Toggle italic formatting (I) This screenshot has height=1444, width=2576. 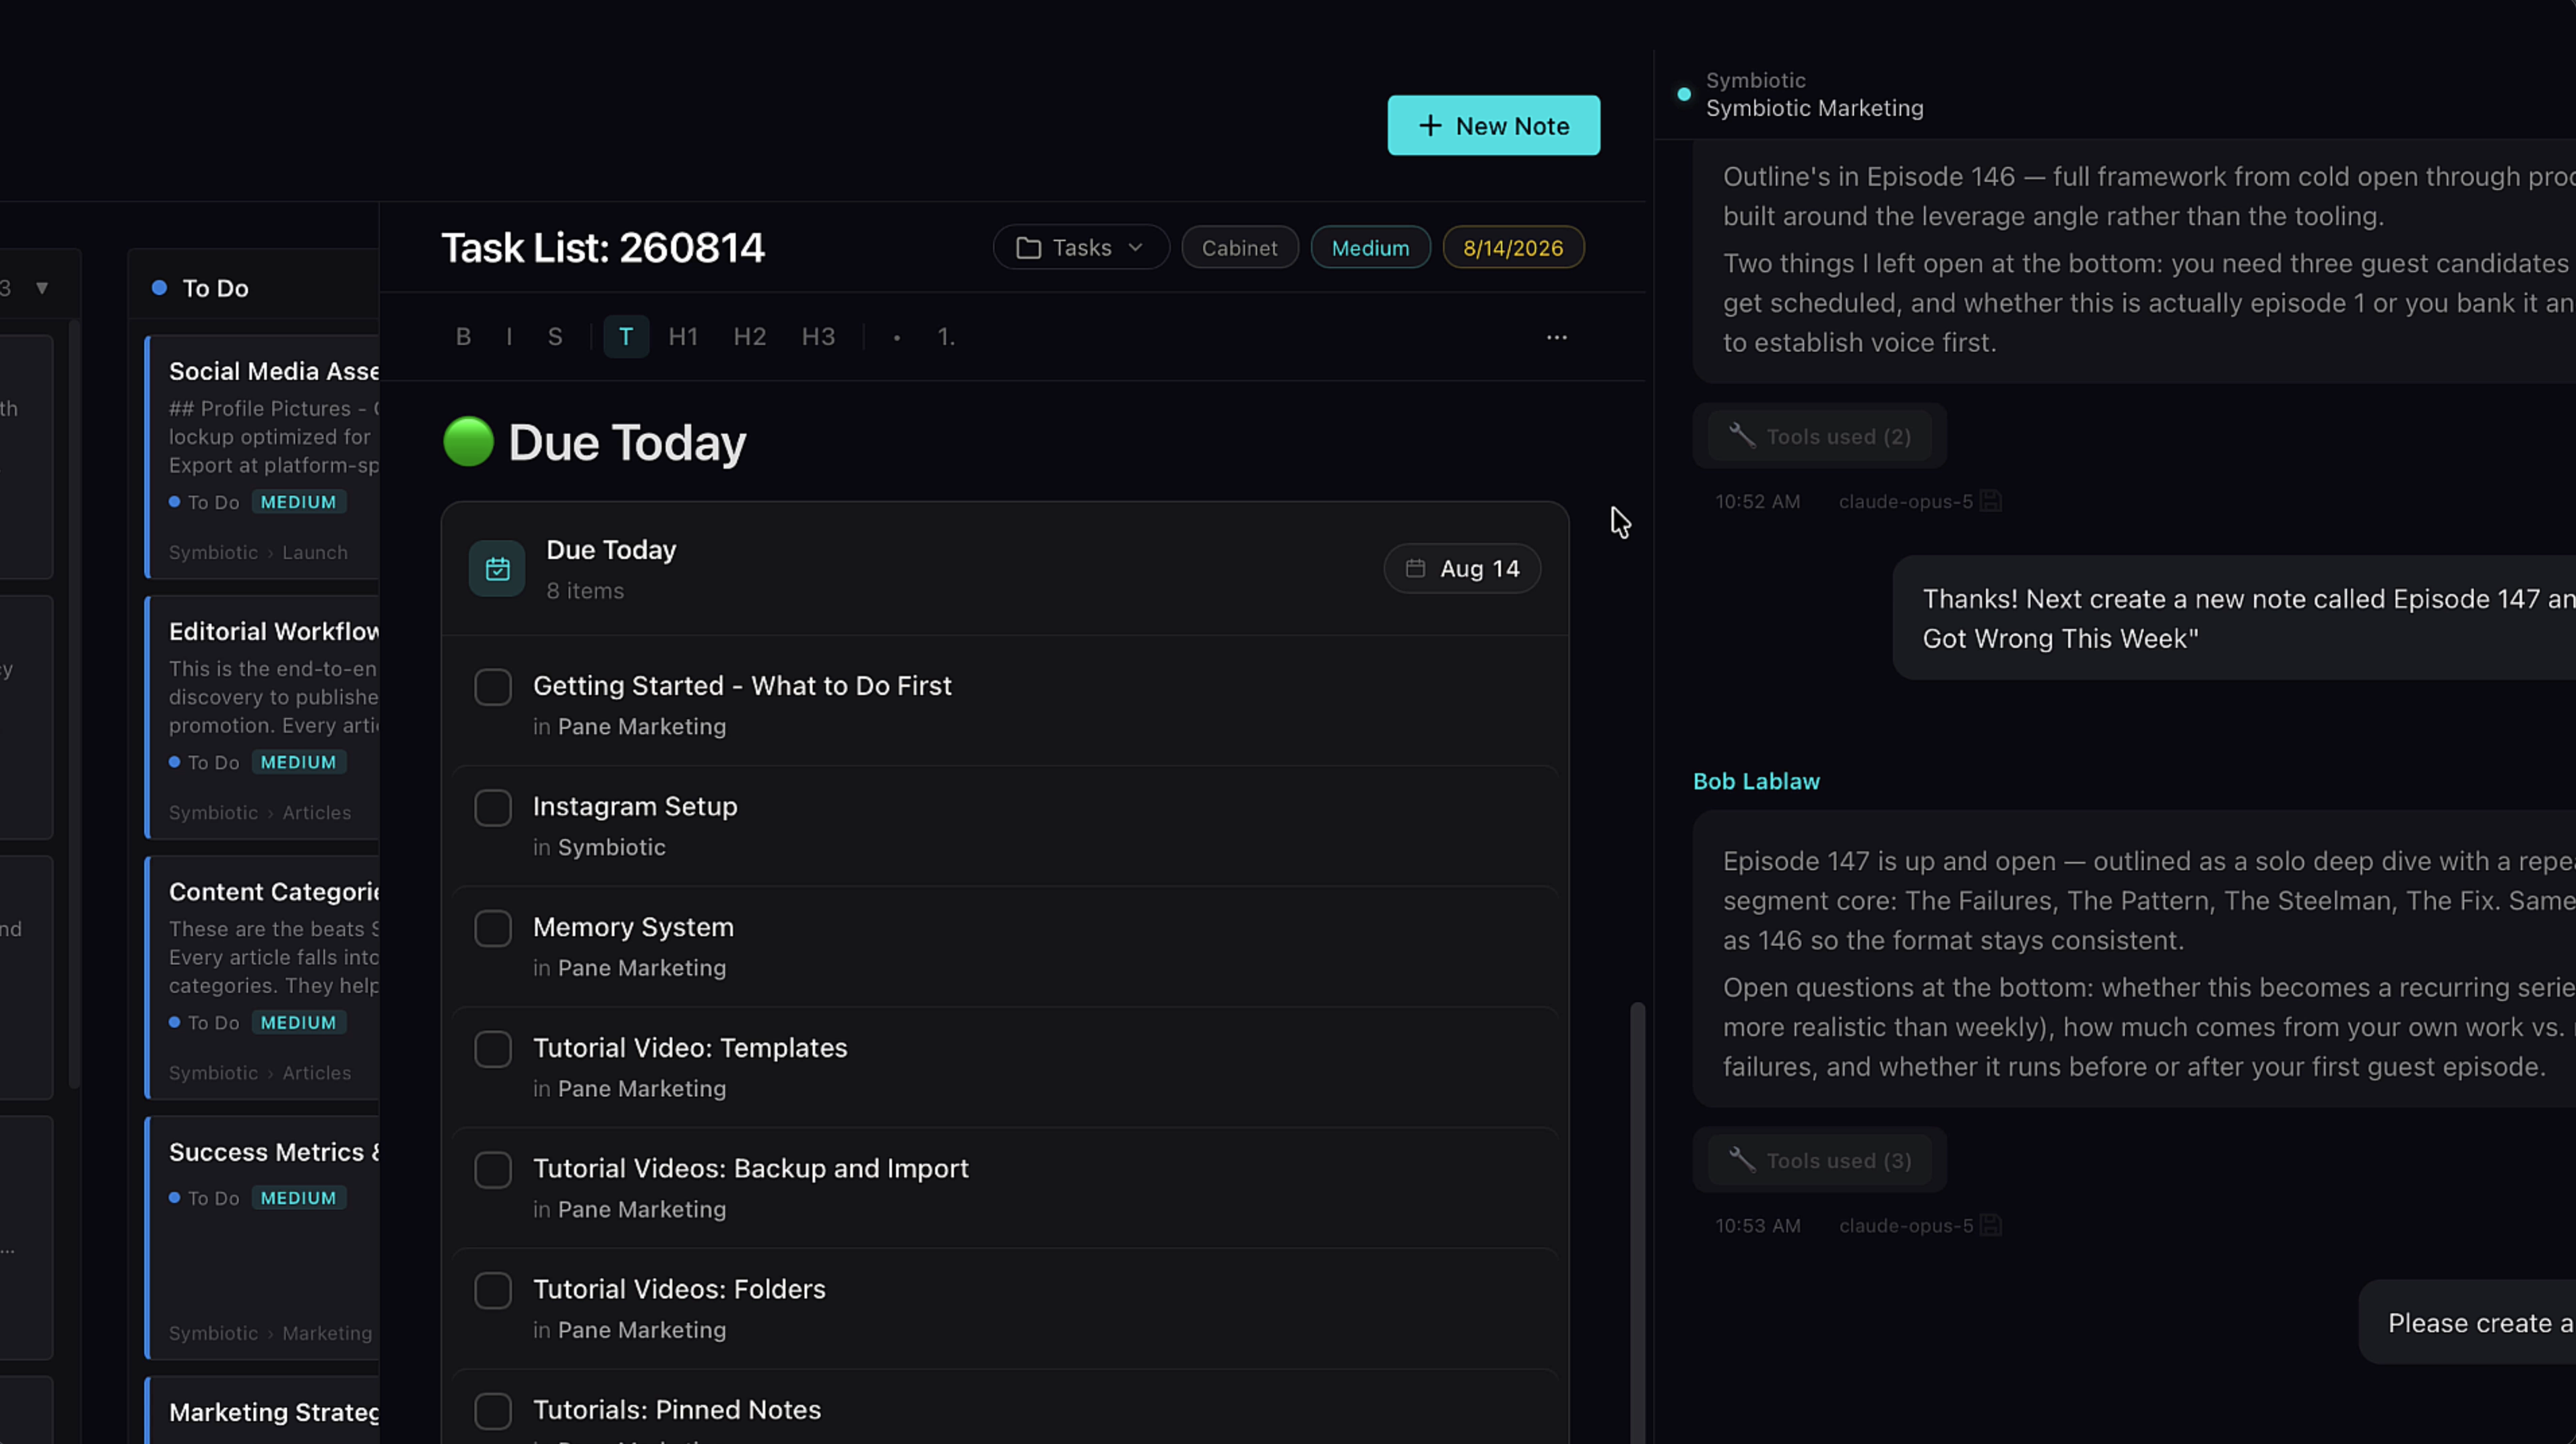(509, 337)
